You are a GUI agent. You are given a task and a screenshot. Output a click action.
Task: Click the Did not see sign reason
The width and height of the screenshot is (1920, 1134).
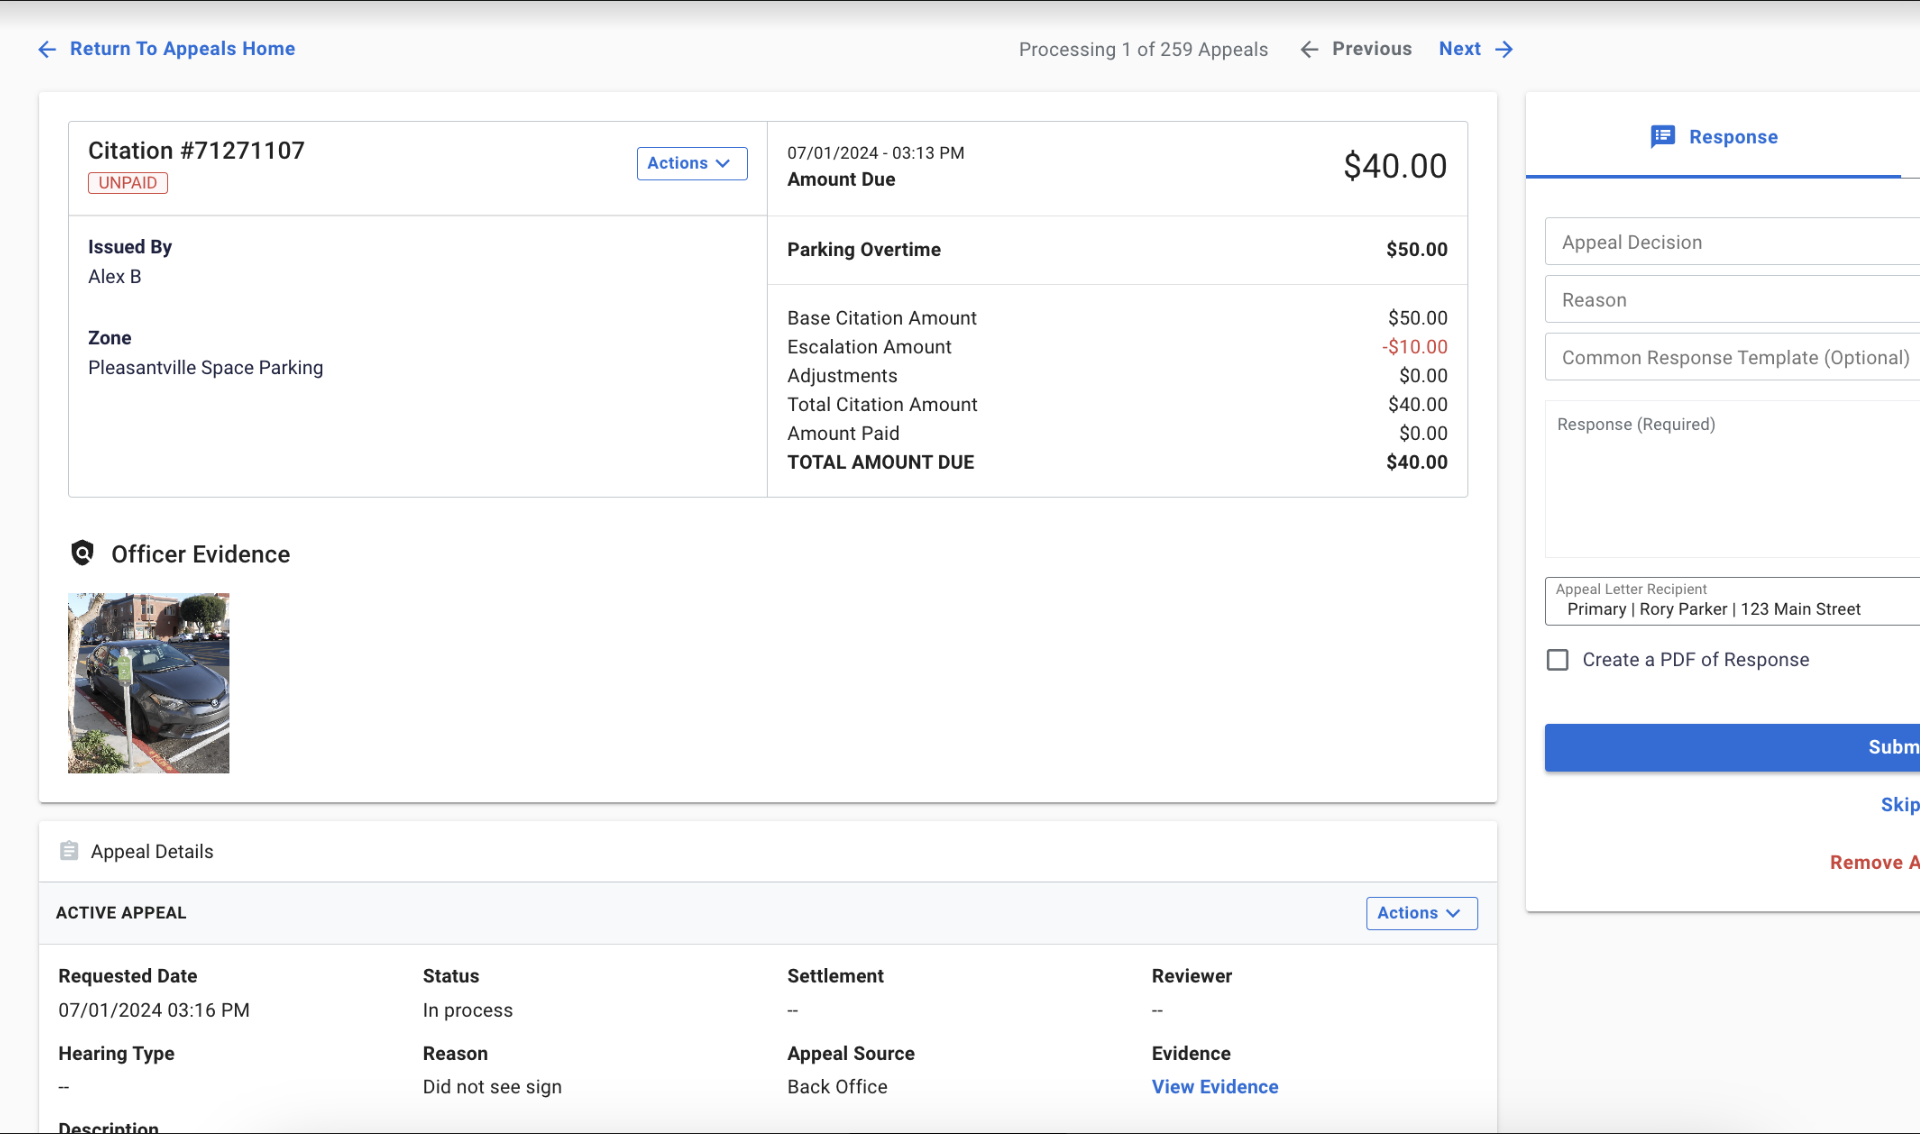click(x=492, y=1087)
